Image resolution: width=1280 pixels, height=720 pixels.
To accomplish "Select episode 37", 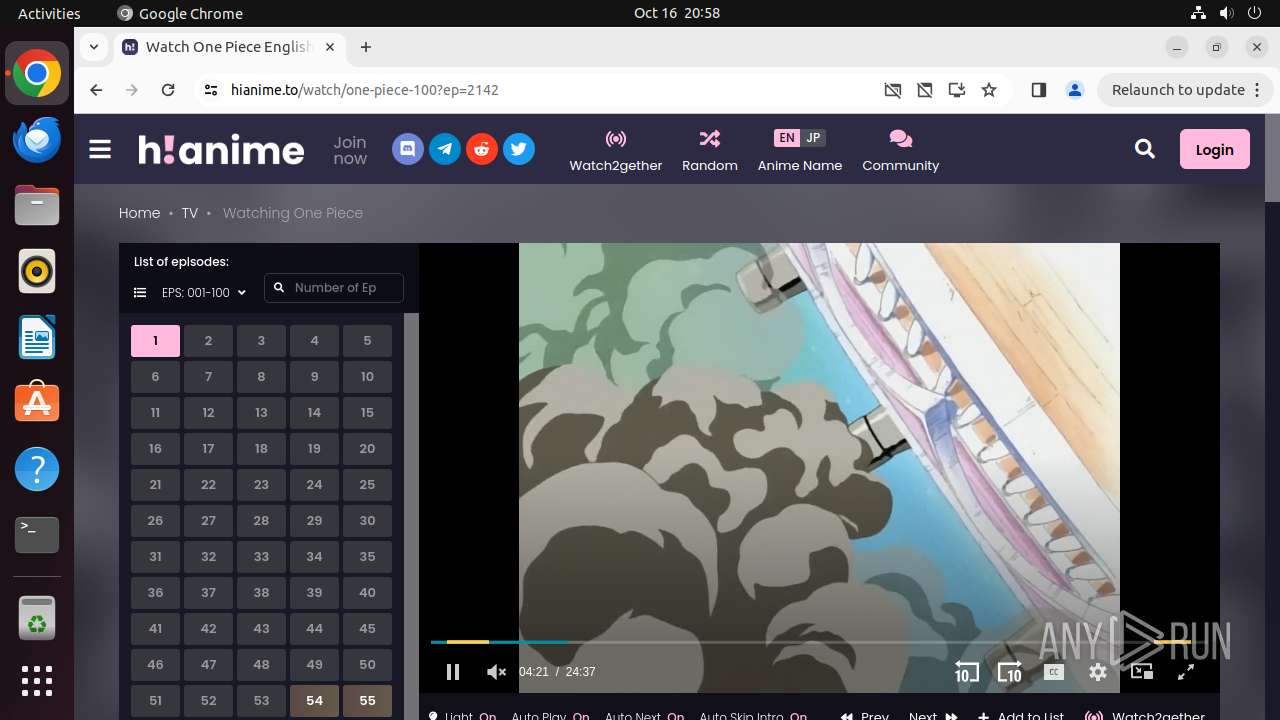I will [x=208, y=593].
